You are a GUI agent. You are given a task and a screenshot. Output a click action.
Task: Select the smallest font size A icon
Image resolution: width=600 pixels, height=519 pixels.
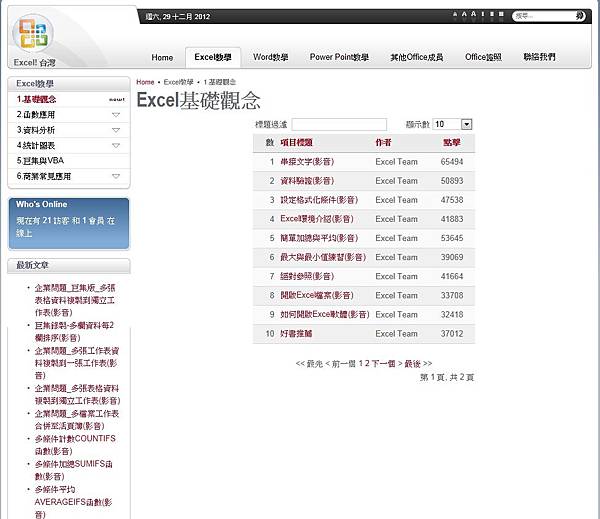click(x=455, y=14)
